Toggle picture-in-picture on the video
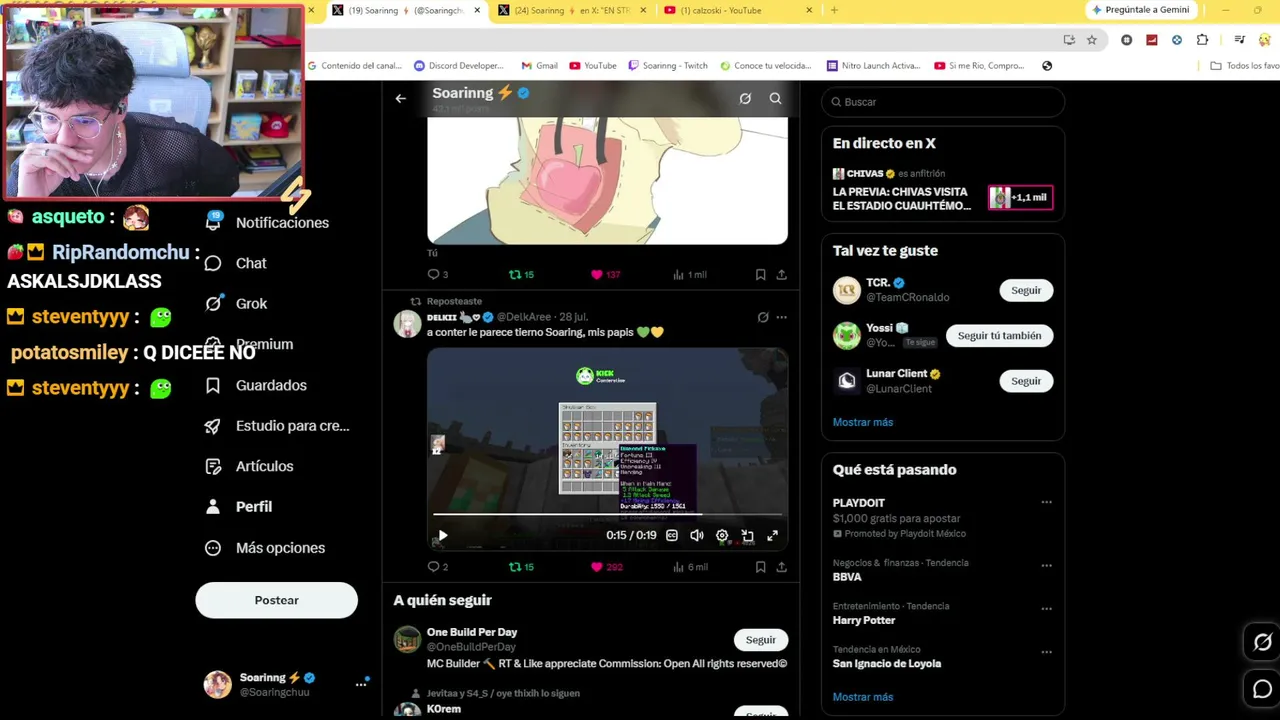The image size is (1280, 720). [747, 535]
